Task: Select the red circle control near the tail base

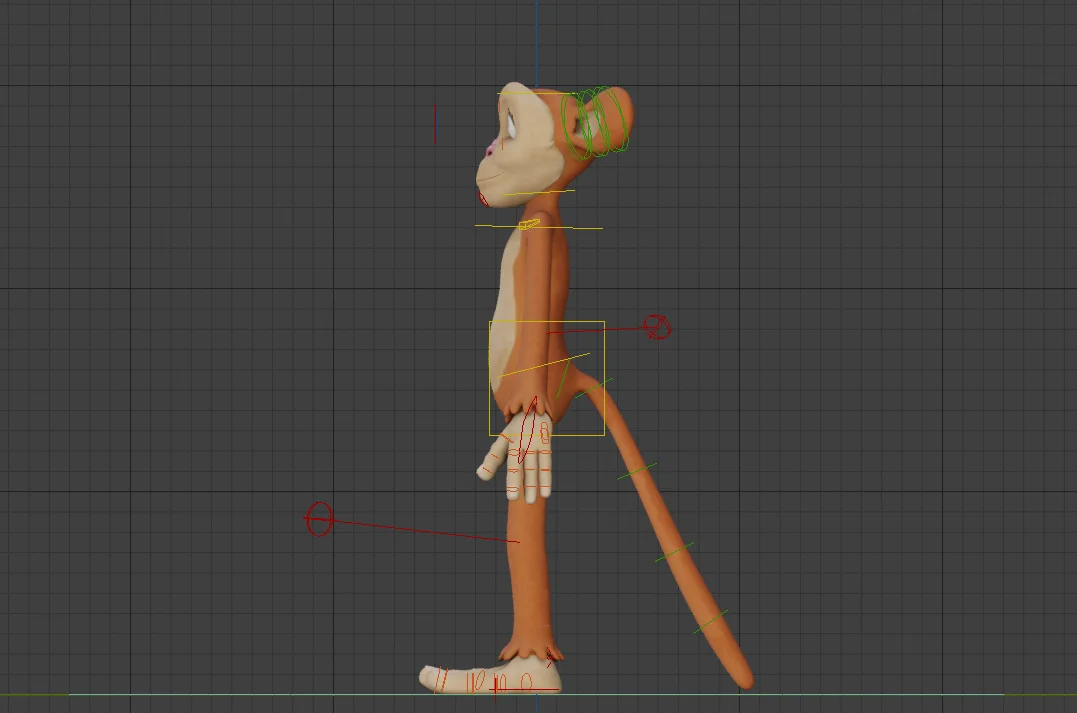Action: tap(657, 325)
